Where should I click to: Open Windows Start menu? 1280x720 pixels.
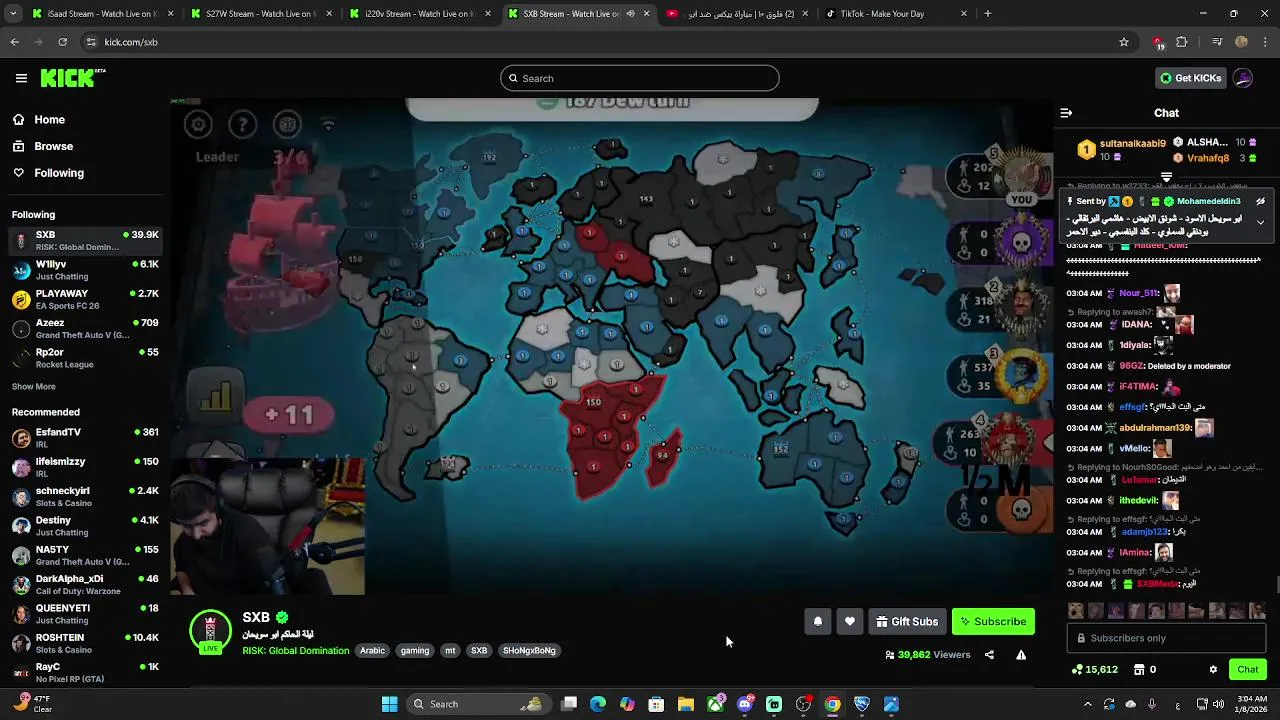point(389,704)
